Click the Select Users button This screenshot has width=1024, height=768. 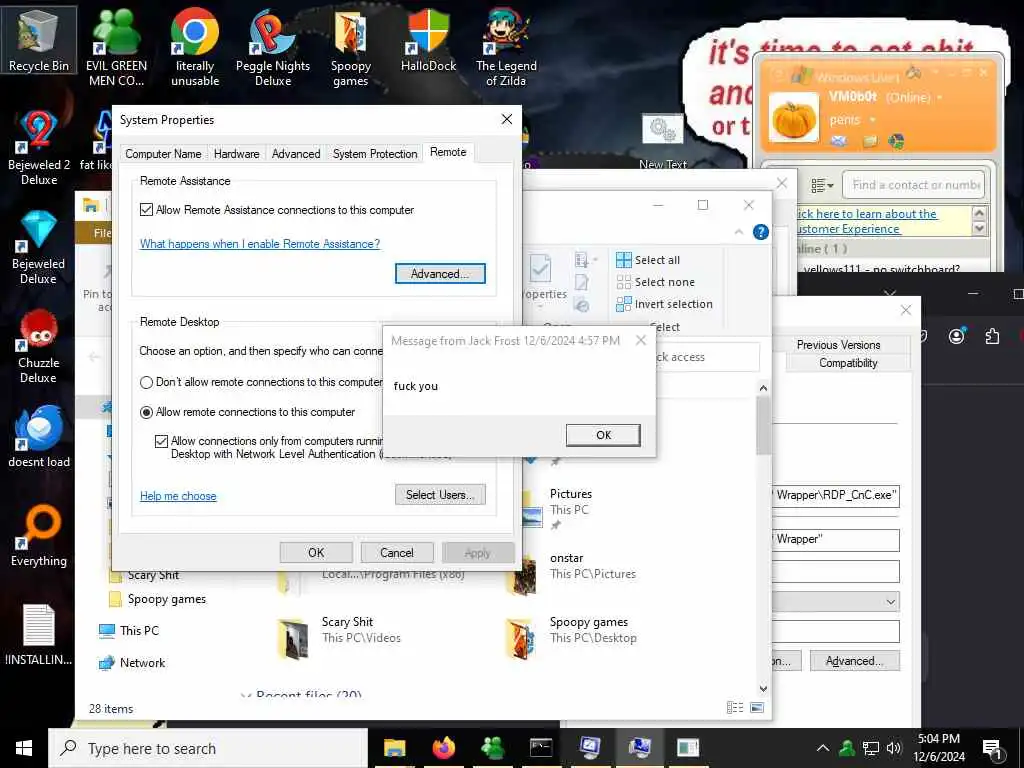tap(440, 494)
